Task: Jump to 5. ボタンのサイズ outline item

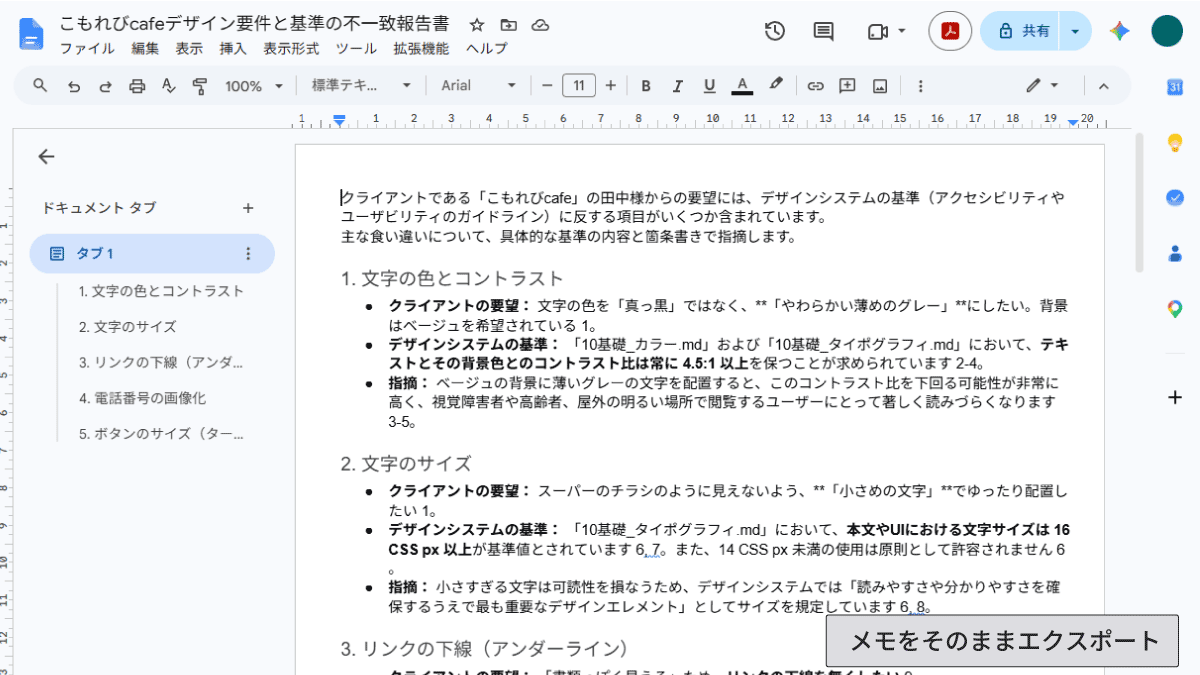Action: pyautogui.click(x=161, y=434)
